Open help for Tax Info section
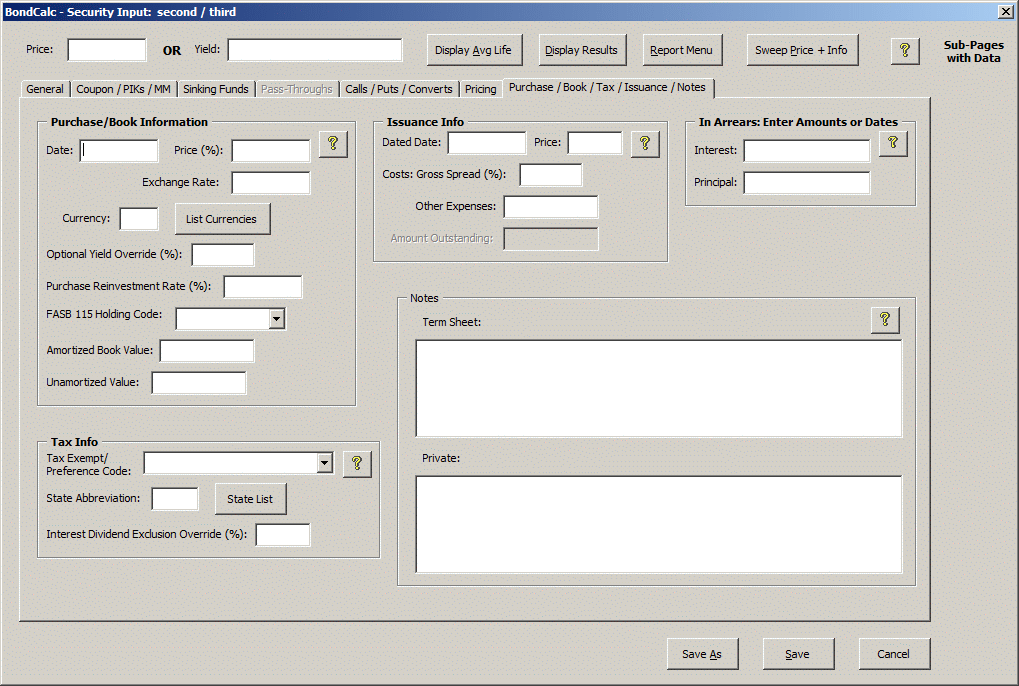1019x686 pixels. (357, 464)
